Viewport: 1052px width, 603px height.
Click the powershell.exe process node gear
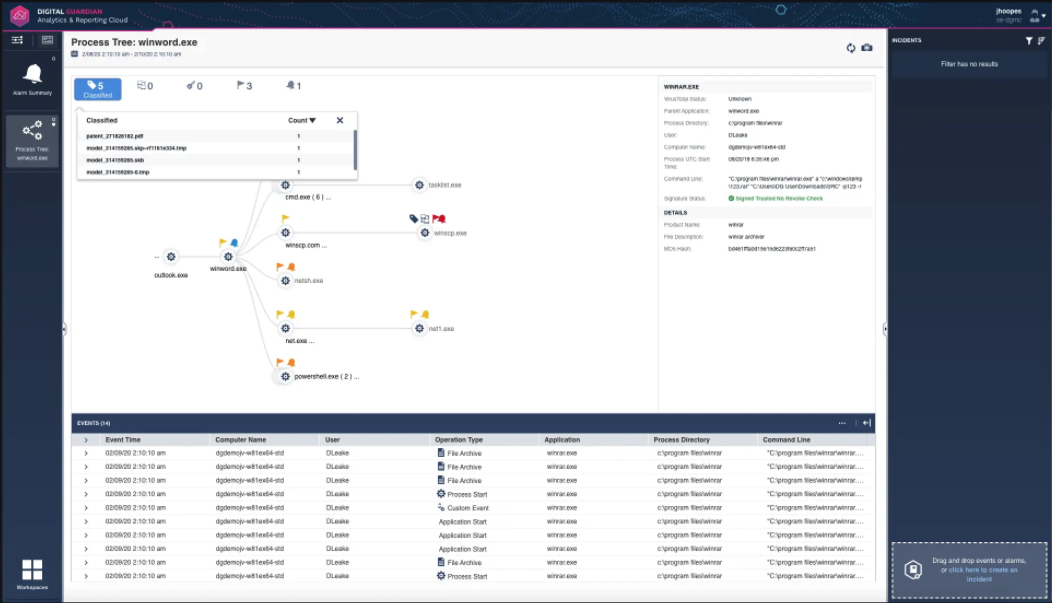285,377
